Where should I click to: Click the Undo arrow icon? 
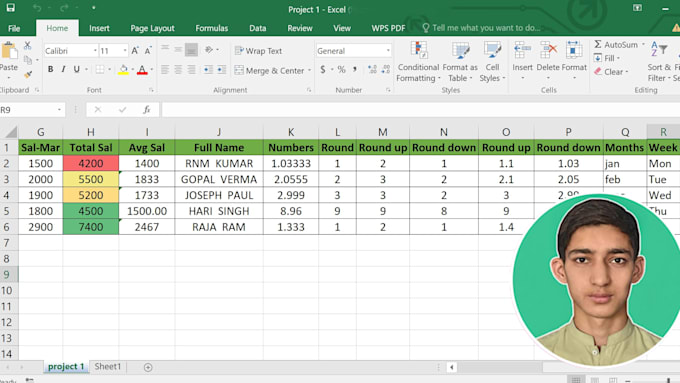click(x=37, y=8)
